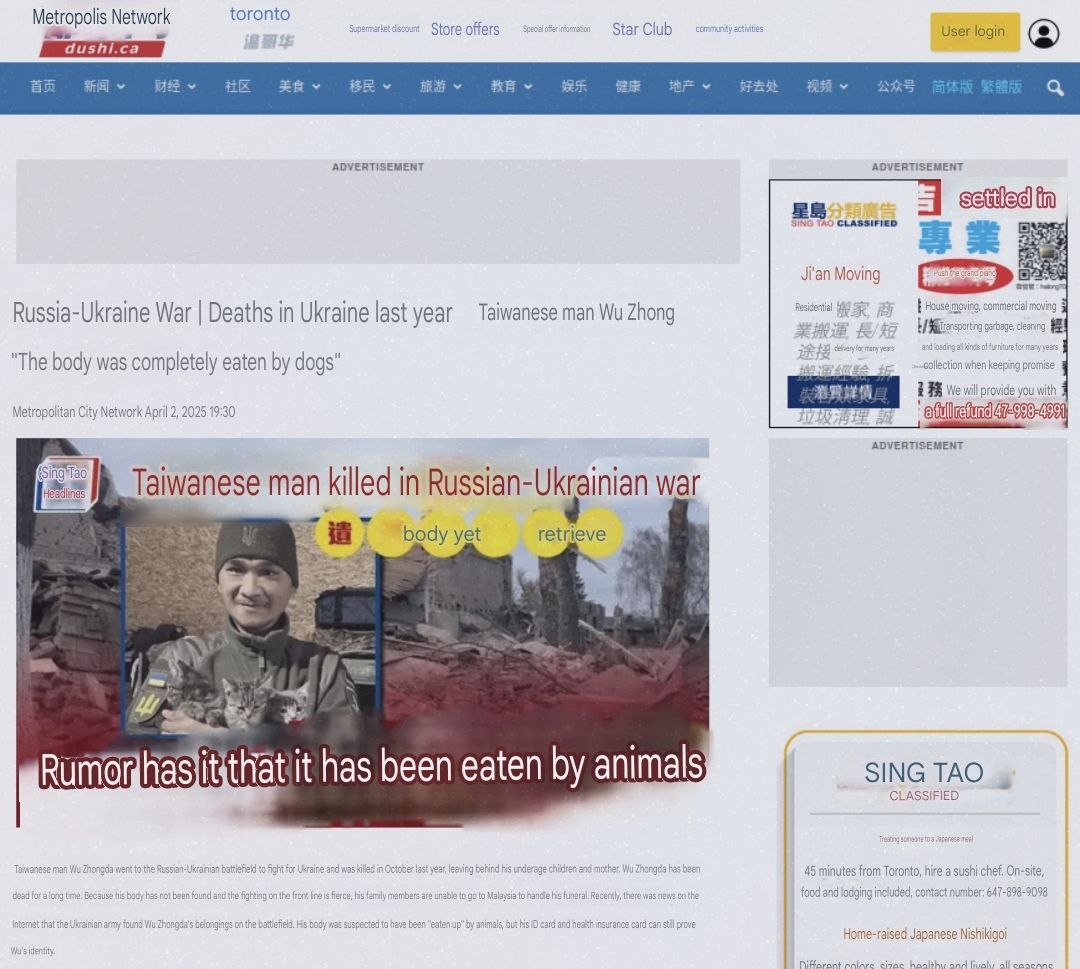Viewport: 1080px width, 969px height.
Task: Open the 社区 menu item
Action: (238, 87)
